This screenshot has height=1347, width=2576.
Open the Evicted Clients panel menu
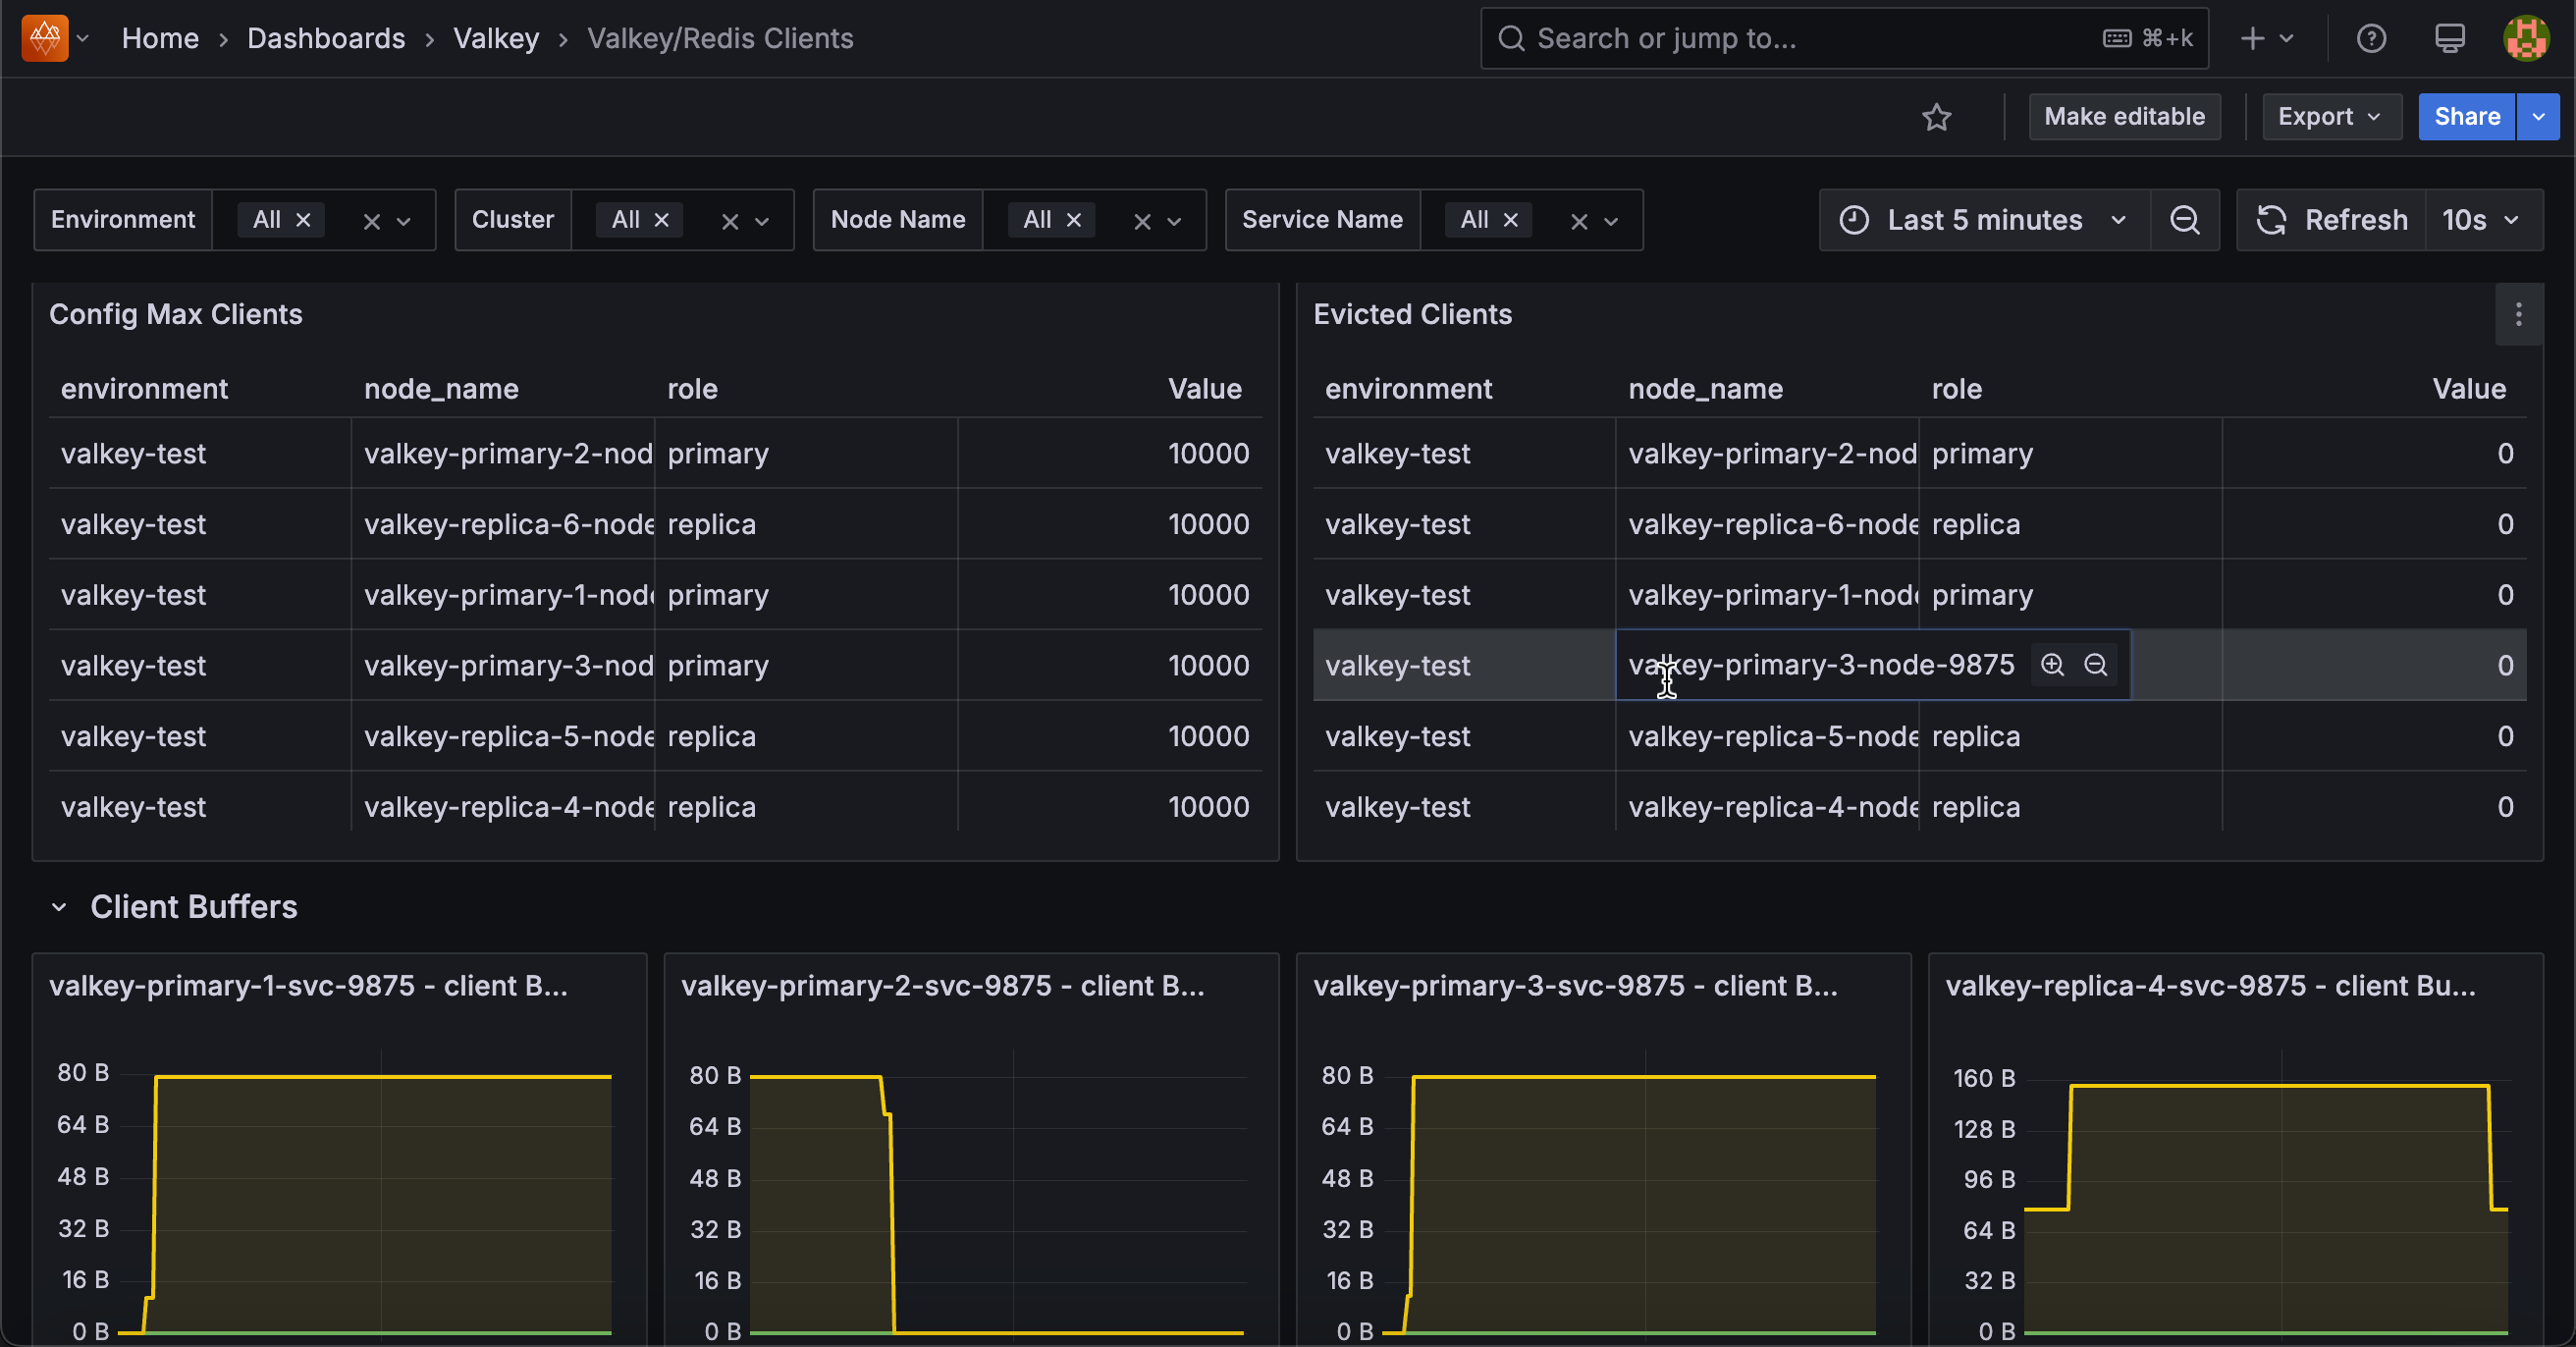[x=2519, y=315]
